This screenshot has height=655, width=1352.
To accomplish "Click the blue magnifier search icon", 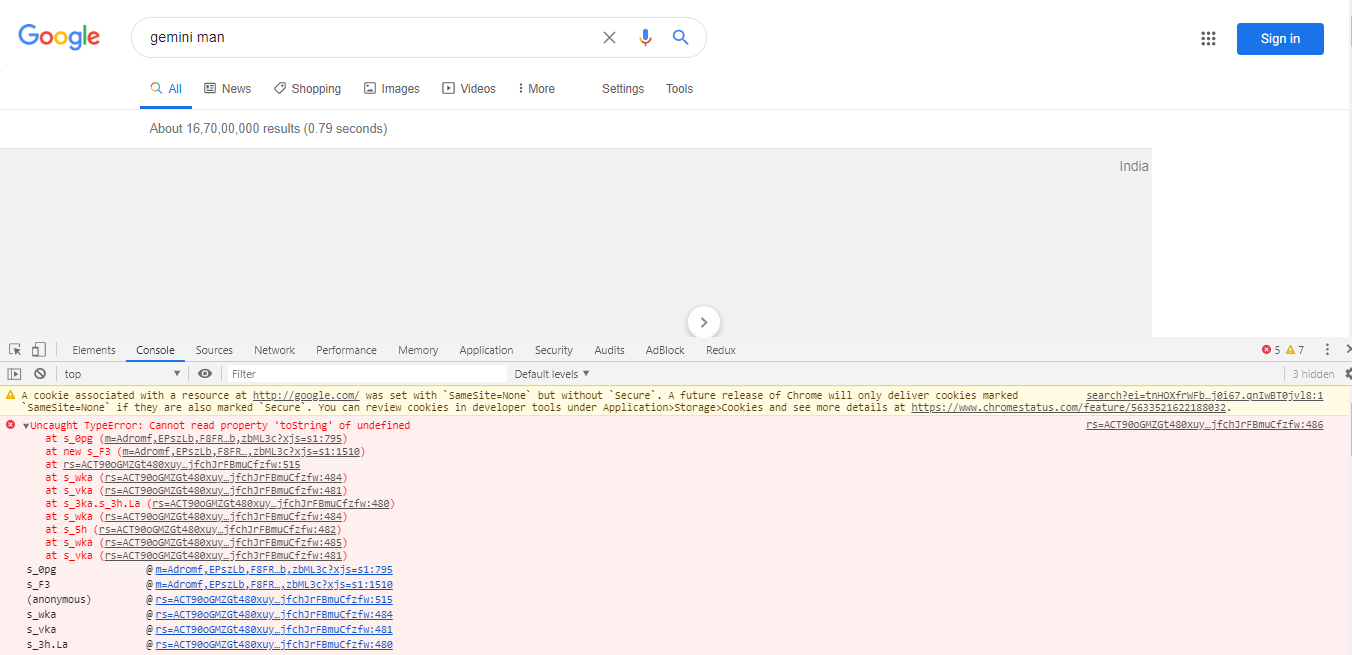I will click(x=680, y=38).
